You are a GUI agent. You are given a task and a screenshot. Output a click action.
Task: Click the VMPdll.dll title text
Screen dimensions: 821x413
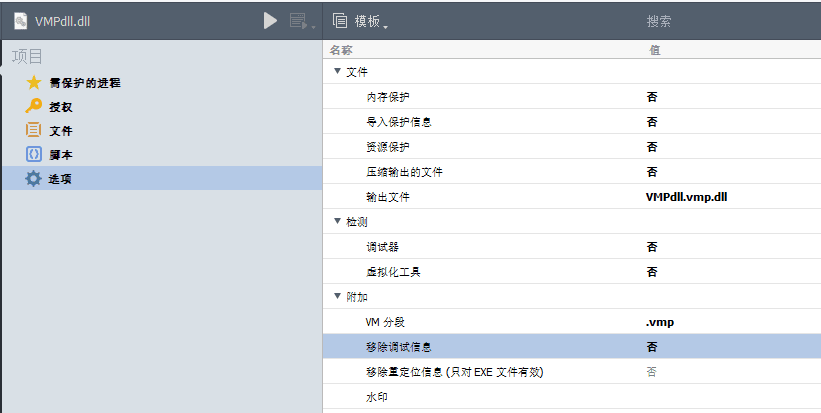(63, 21)
